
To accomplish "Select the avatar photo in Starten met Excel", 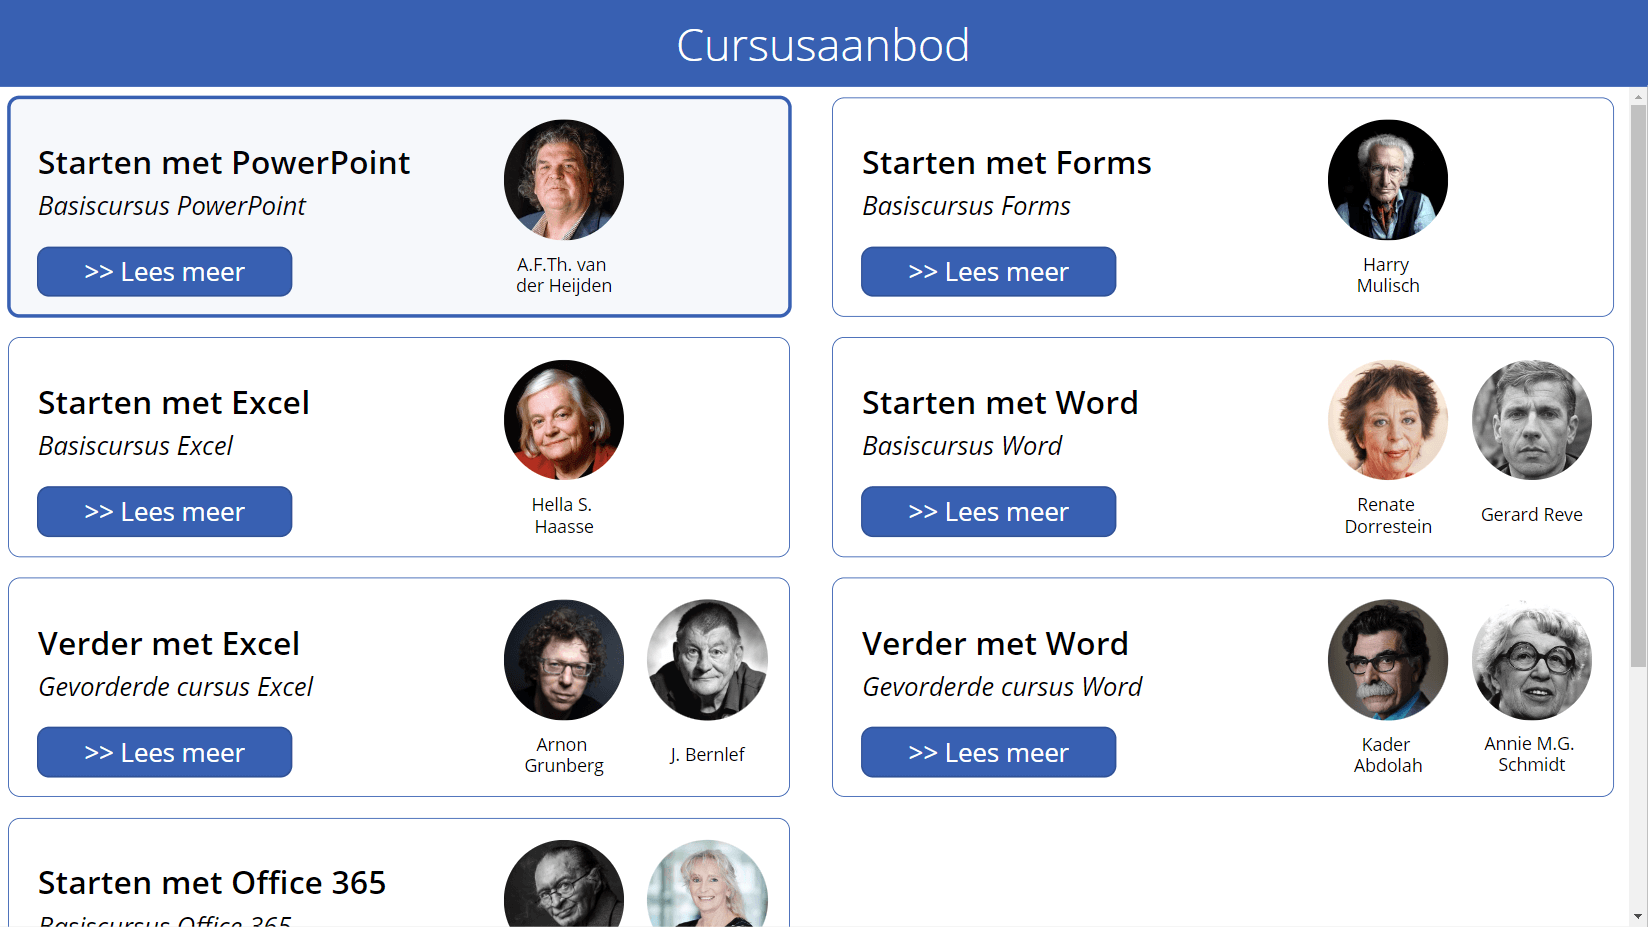I will (x=564, y=420).
